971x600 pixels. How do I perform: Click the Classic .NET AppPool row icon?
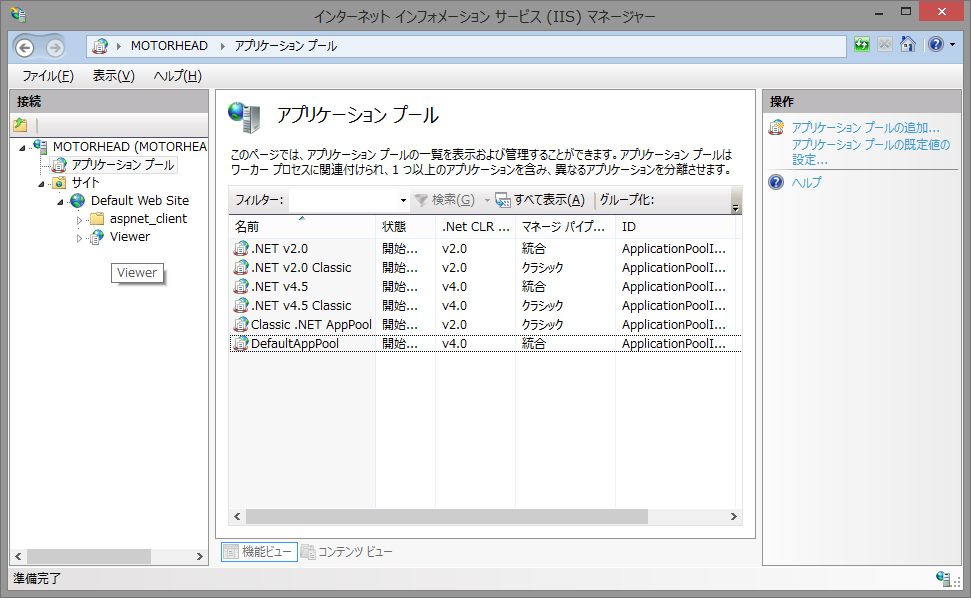click(x=240, y=325)
